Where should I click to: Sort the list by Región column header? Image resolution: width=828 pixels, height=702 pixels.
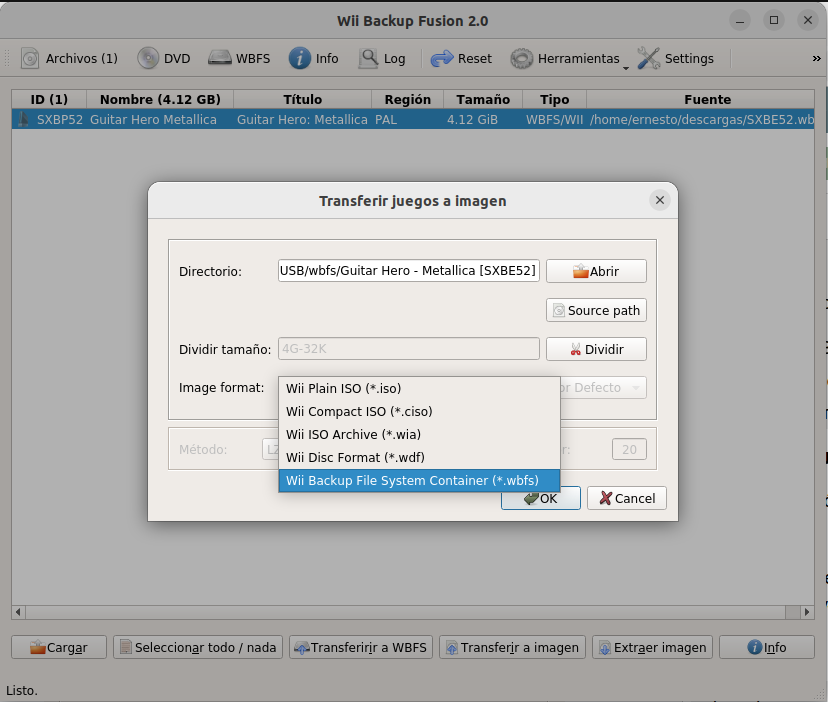click(x=407, y=99)
